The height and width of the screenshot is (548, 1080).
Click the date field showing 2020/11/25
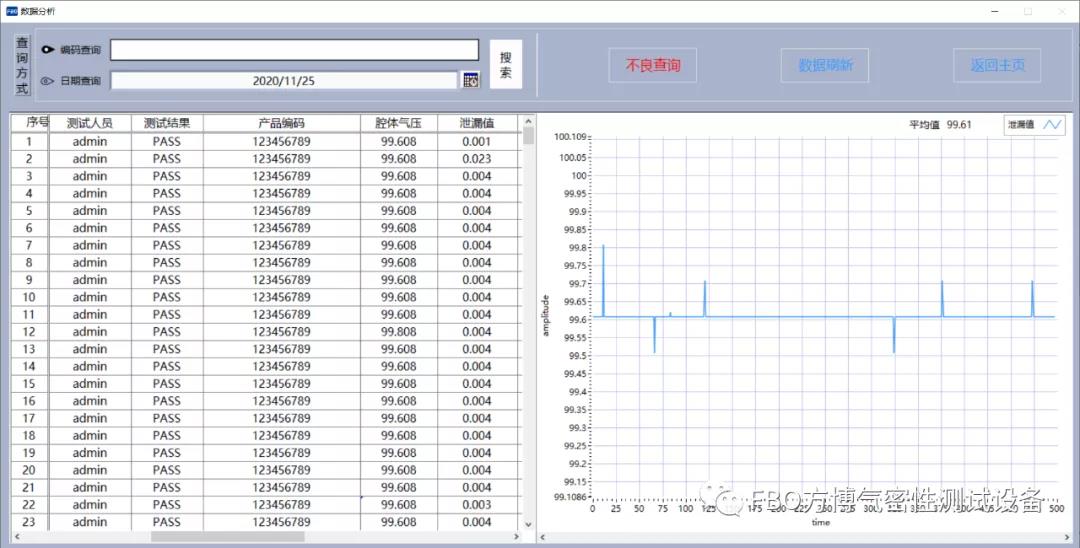point(284,81)
